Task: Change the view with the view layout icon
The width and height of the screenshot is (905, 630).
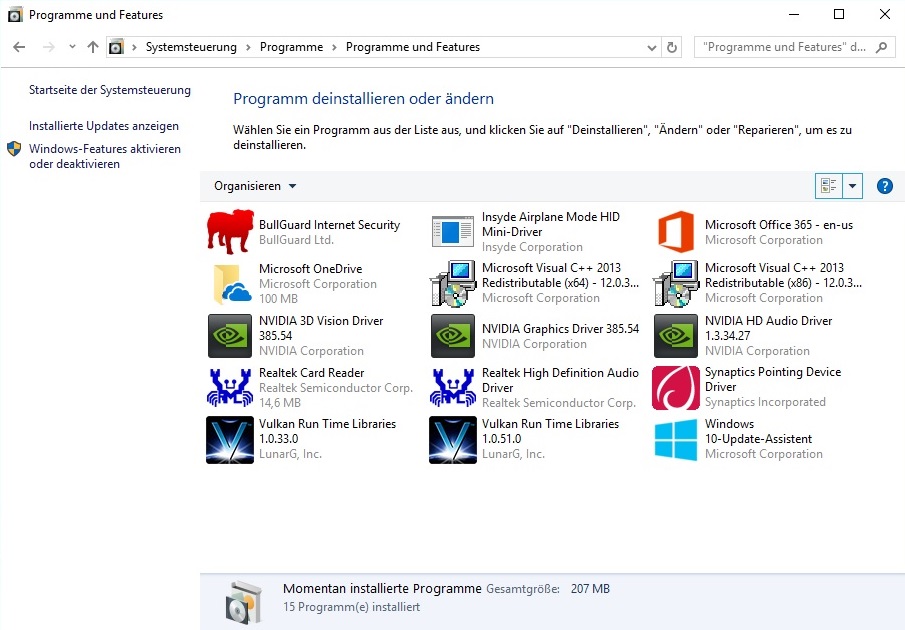Action: (x=829, y=186)
